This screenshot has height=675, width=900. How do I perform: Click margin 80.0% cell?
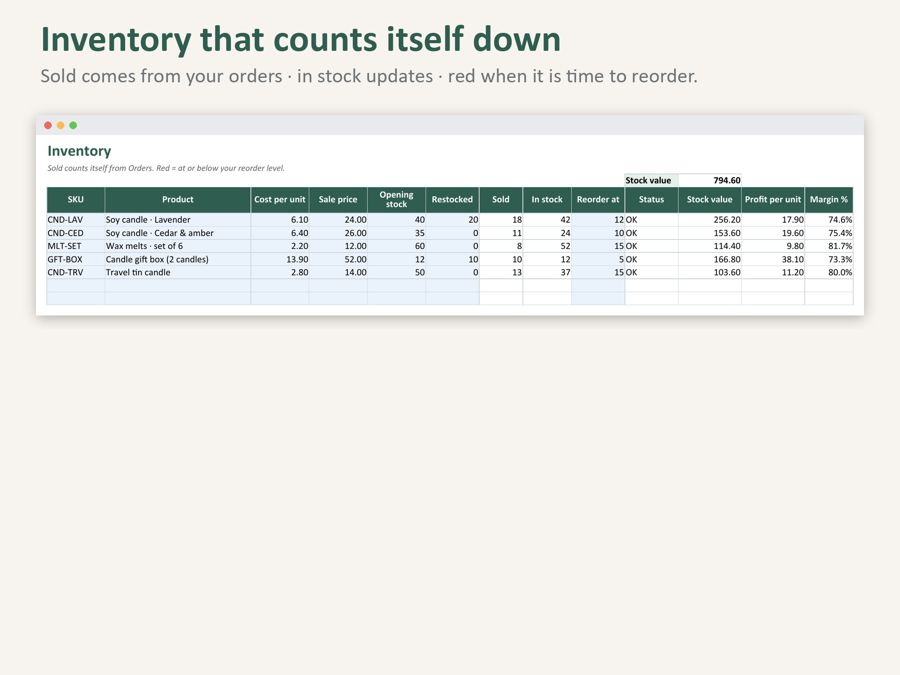829,273
